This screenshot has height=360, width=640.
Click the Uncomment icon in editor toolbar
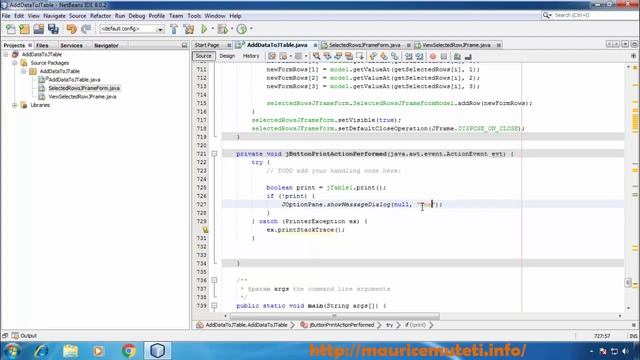pyautogui.click(x=468, y=56)
